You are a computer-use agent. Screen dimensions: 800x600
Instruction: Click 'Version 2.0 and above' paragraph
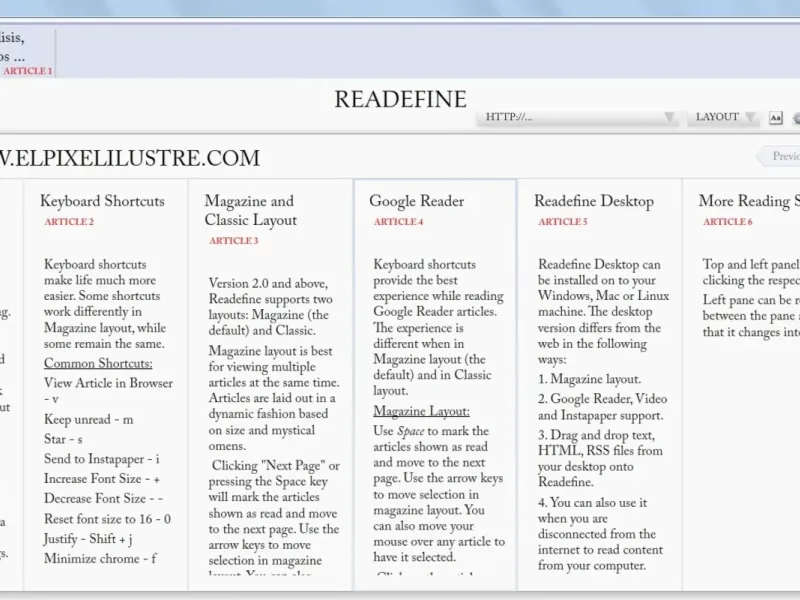click(270, 307)
